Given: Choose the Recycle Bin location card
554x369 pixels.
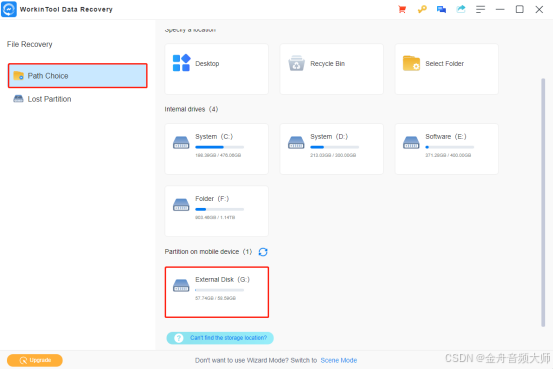Looking at the screenshot, I should pos(331,69).
